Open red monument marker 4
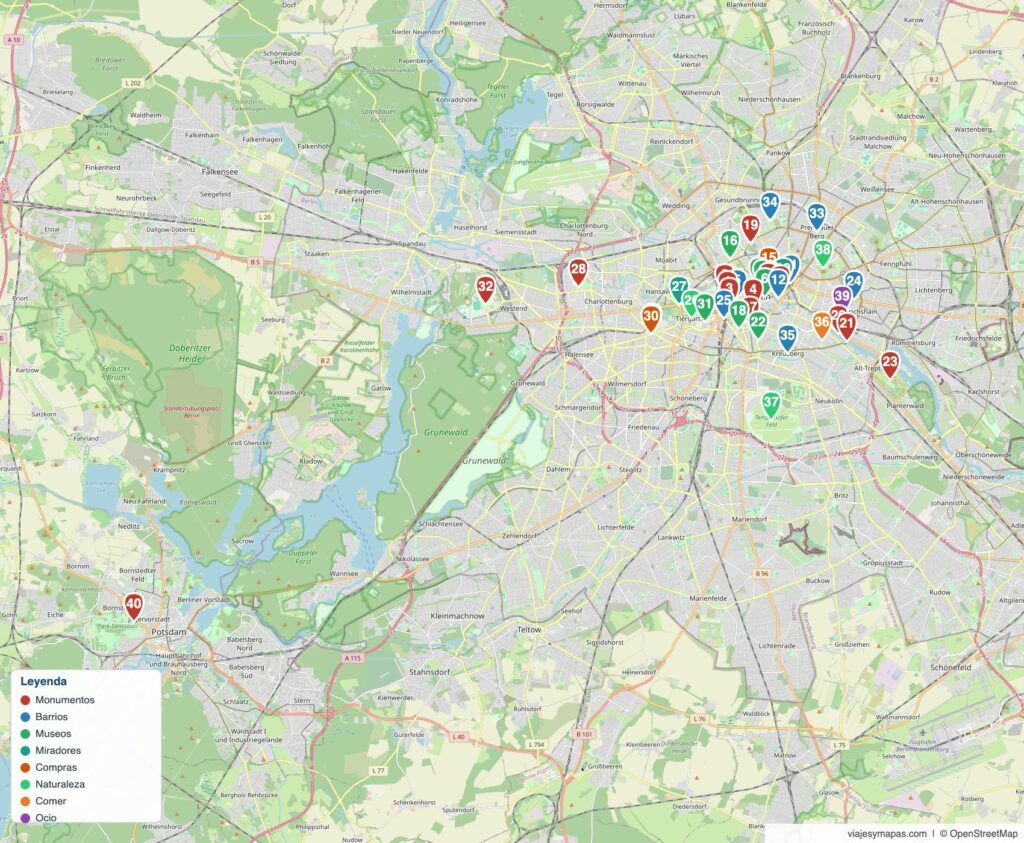1024x843 pixels. (x=753, y=289)
